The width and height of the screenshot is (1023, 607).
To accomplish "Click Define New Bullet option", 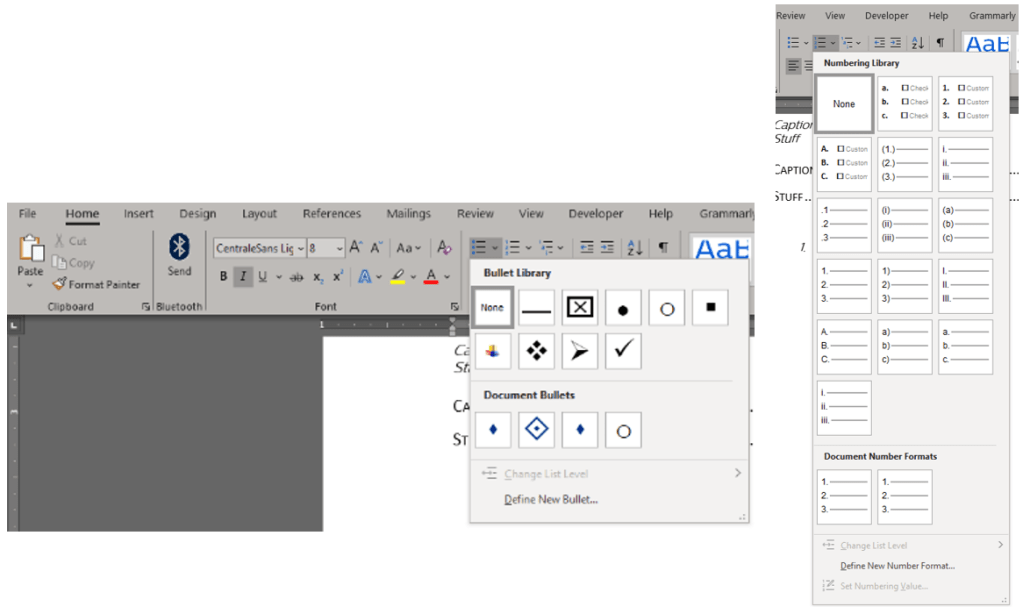I will point(551,500).
